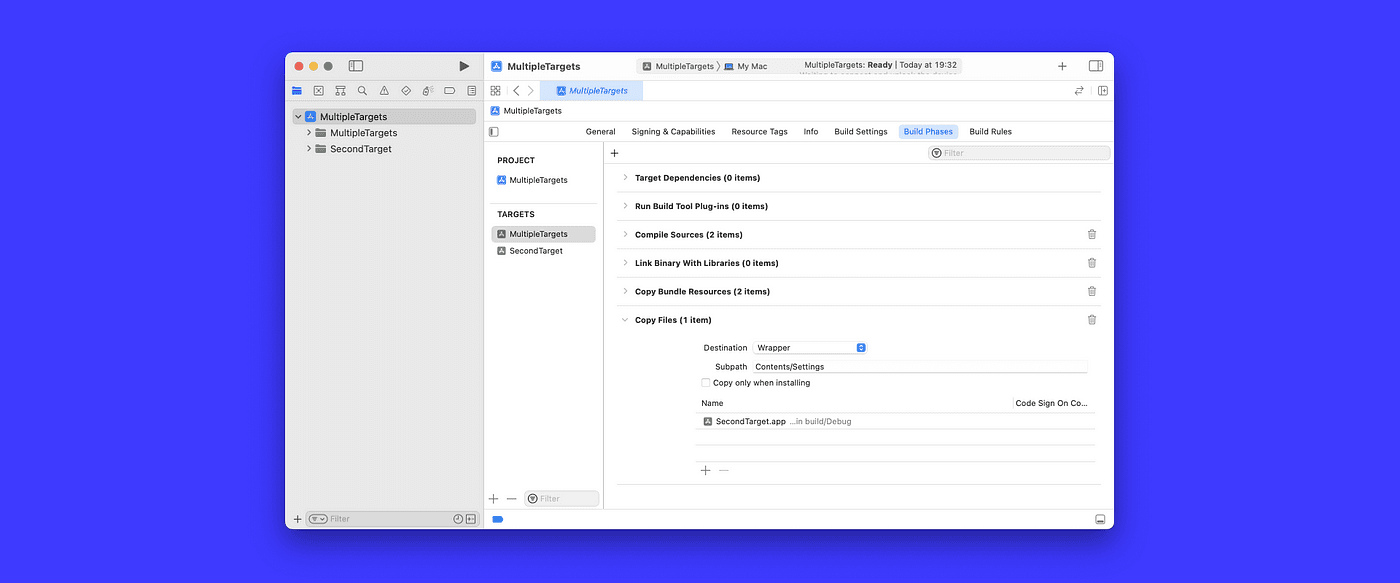Toggle the left sidebar visibility

(x=355, y=65)
